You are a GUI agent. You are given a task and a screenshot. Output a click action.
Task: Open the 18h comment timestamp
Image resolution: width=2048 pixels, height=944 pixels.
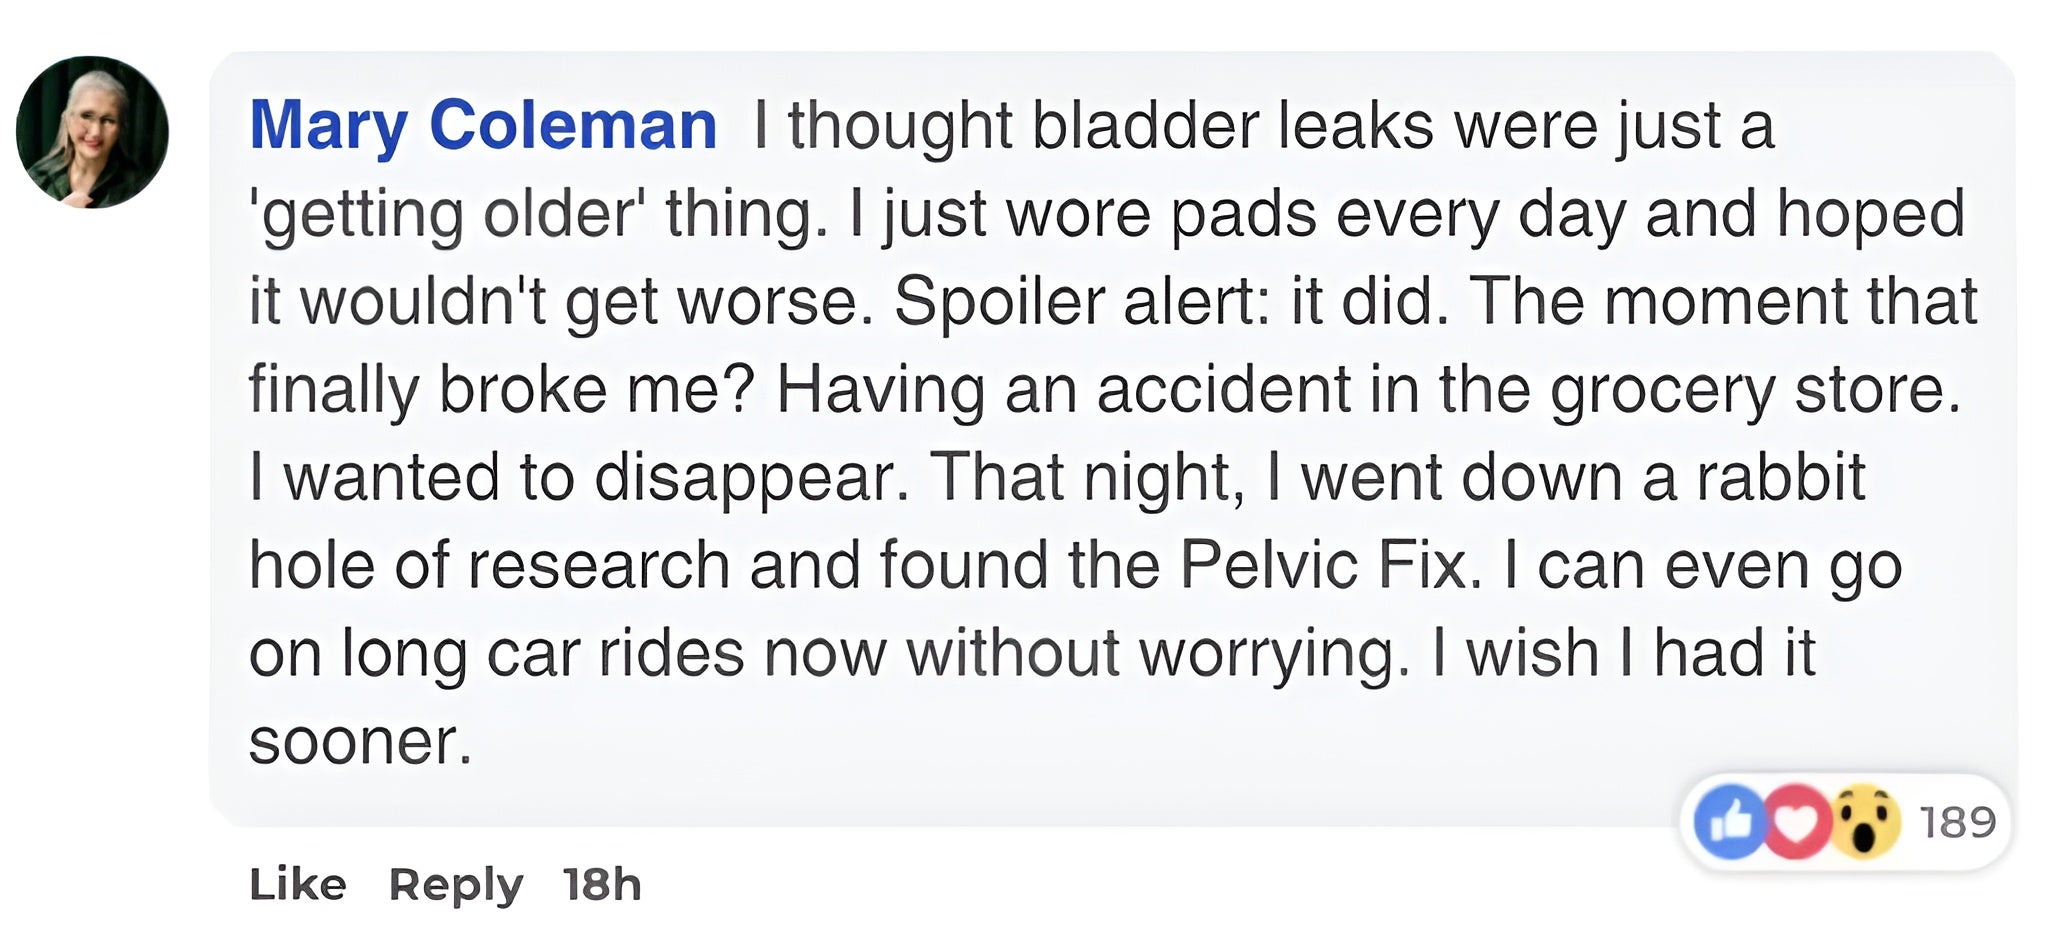coord(601,884)
